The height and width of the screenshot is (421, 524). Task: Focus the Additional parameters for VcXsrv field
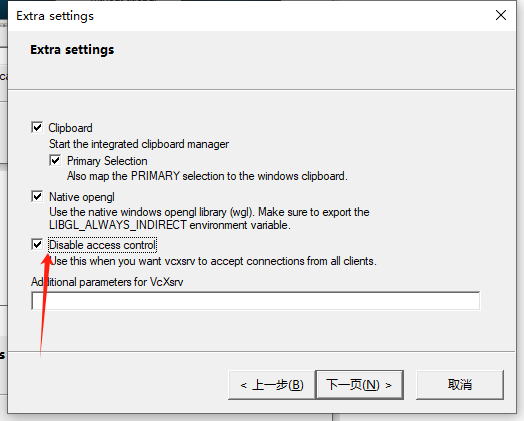(256, 301)
